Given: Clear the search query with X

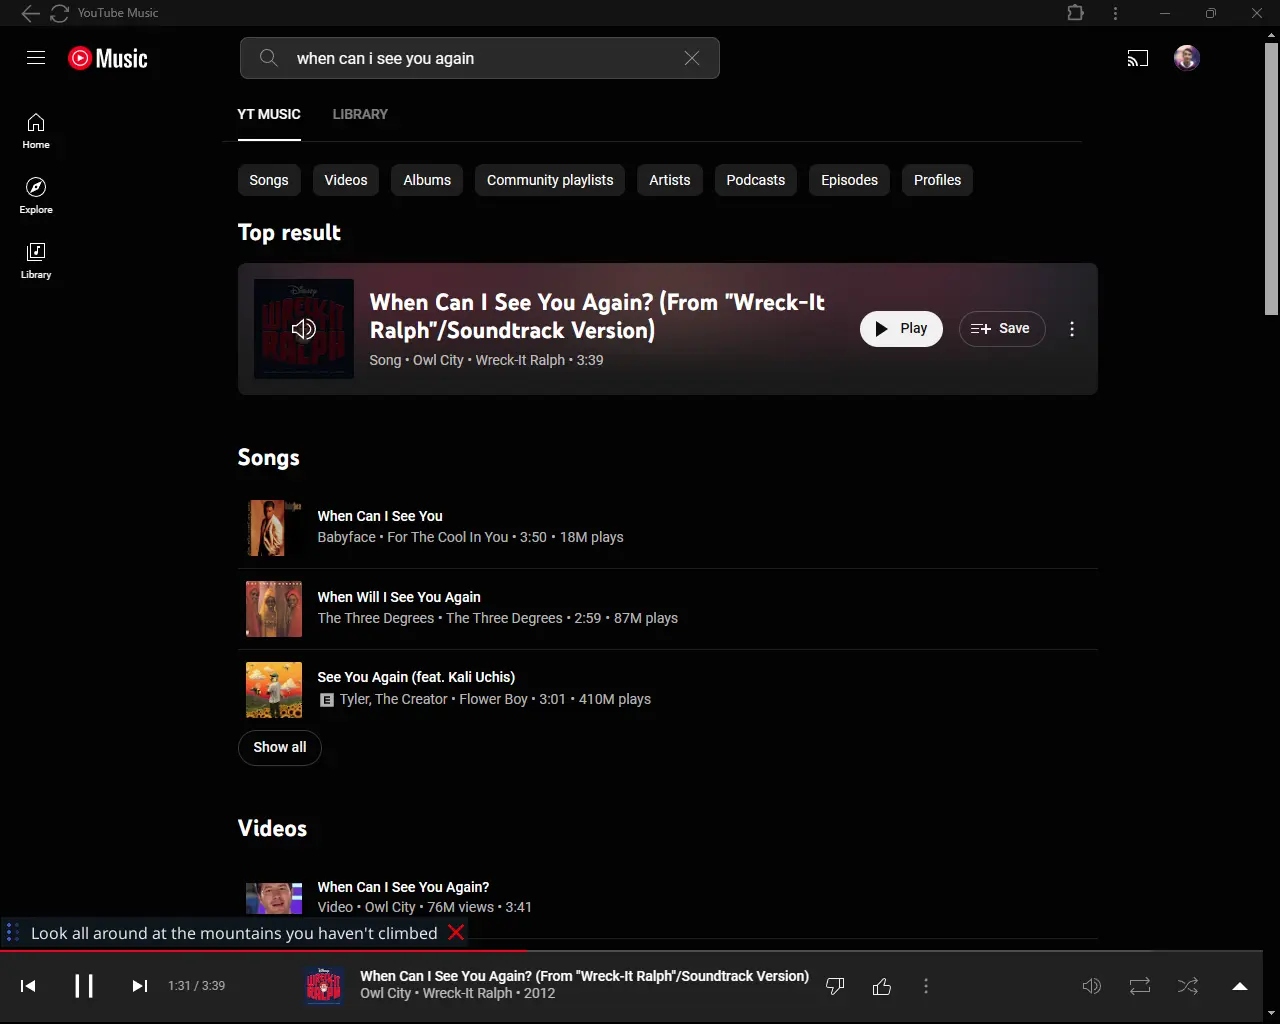Looking at the screenshot, I should [692, 58].
